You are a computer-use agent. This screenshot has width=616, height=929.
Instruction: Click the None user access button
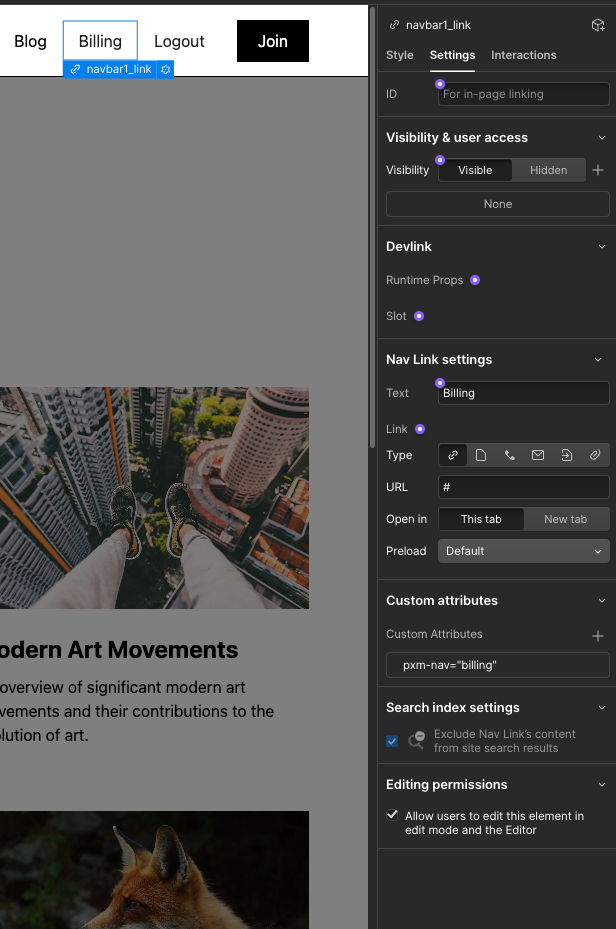click(498, 204)
